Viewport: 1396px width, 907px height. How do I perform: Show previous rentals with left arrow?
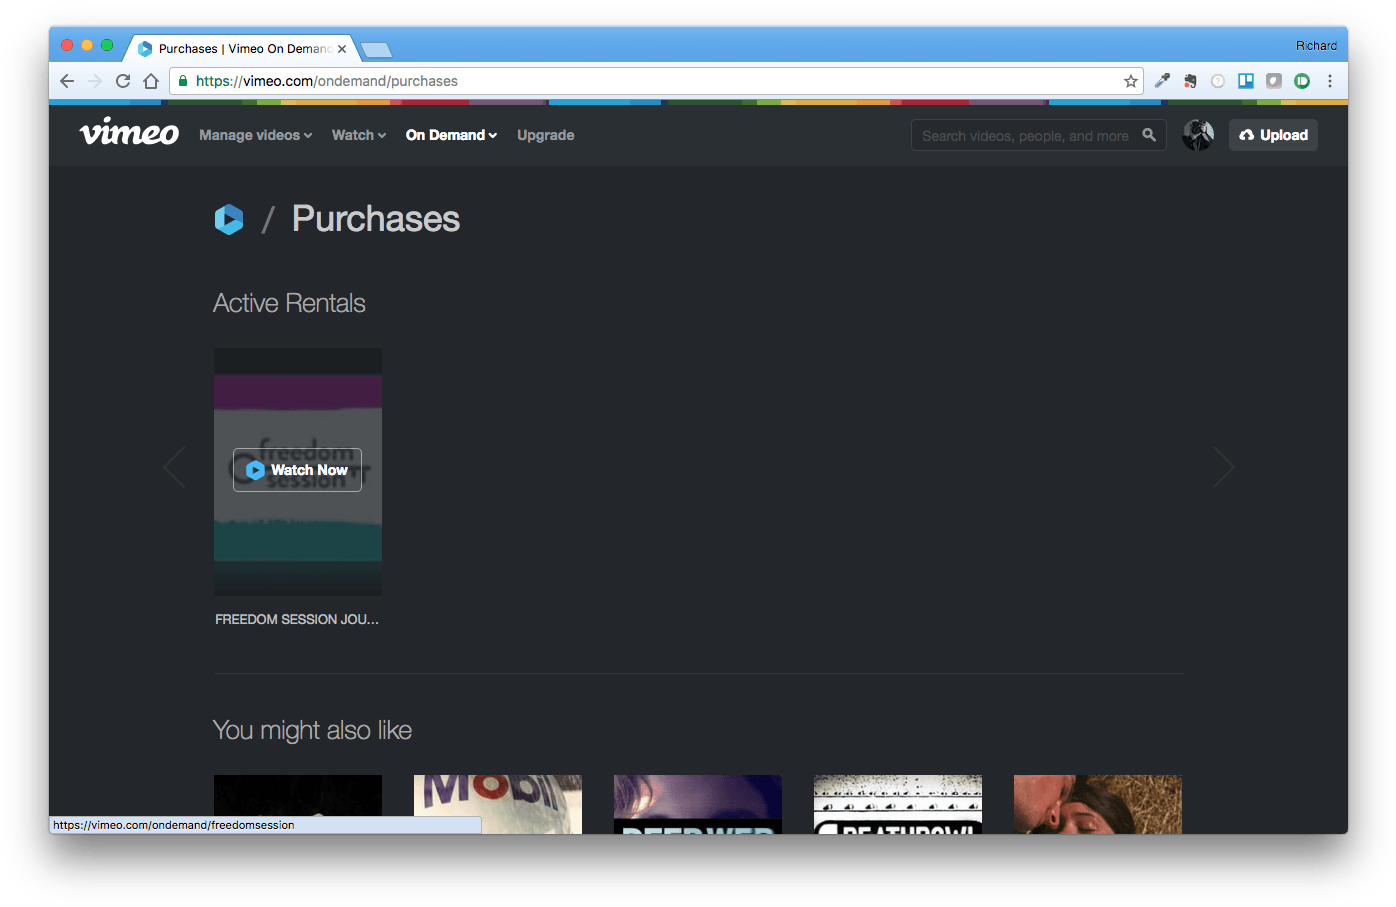(175, 467)
